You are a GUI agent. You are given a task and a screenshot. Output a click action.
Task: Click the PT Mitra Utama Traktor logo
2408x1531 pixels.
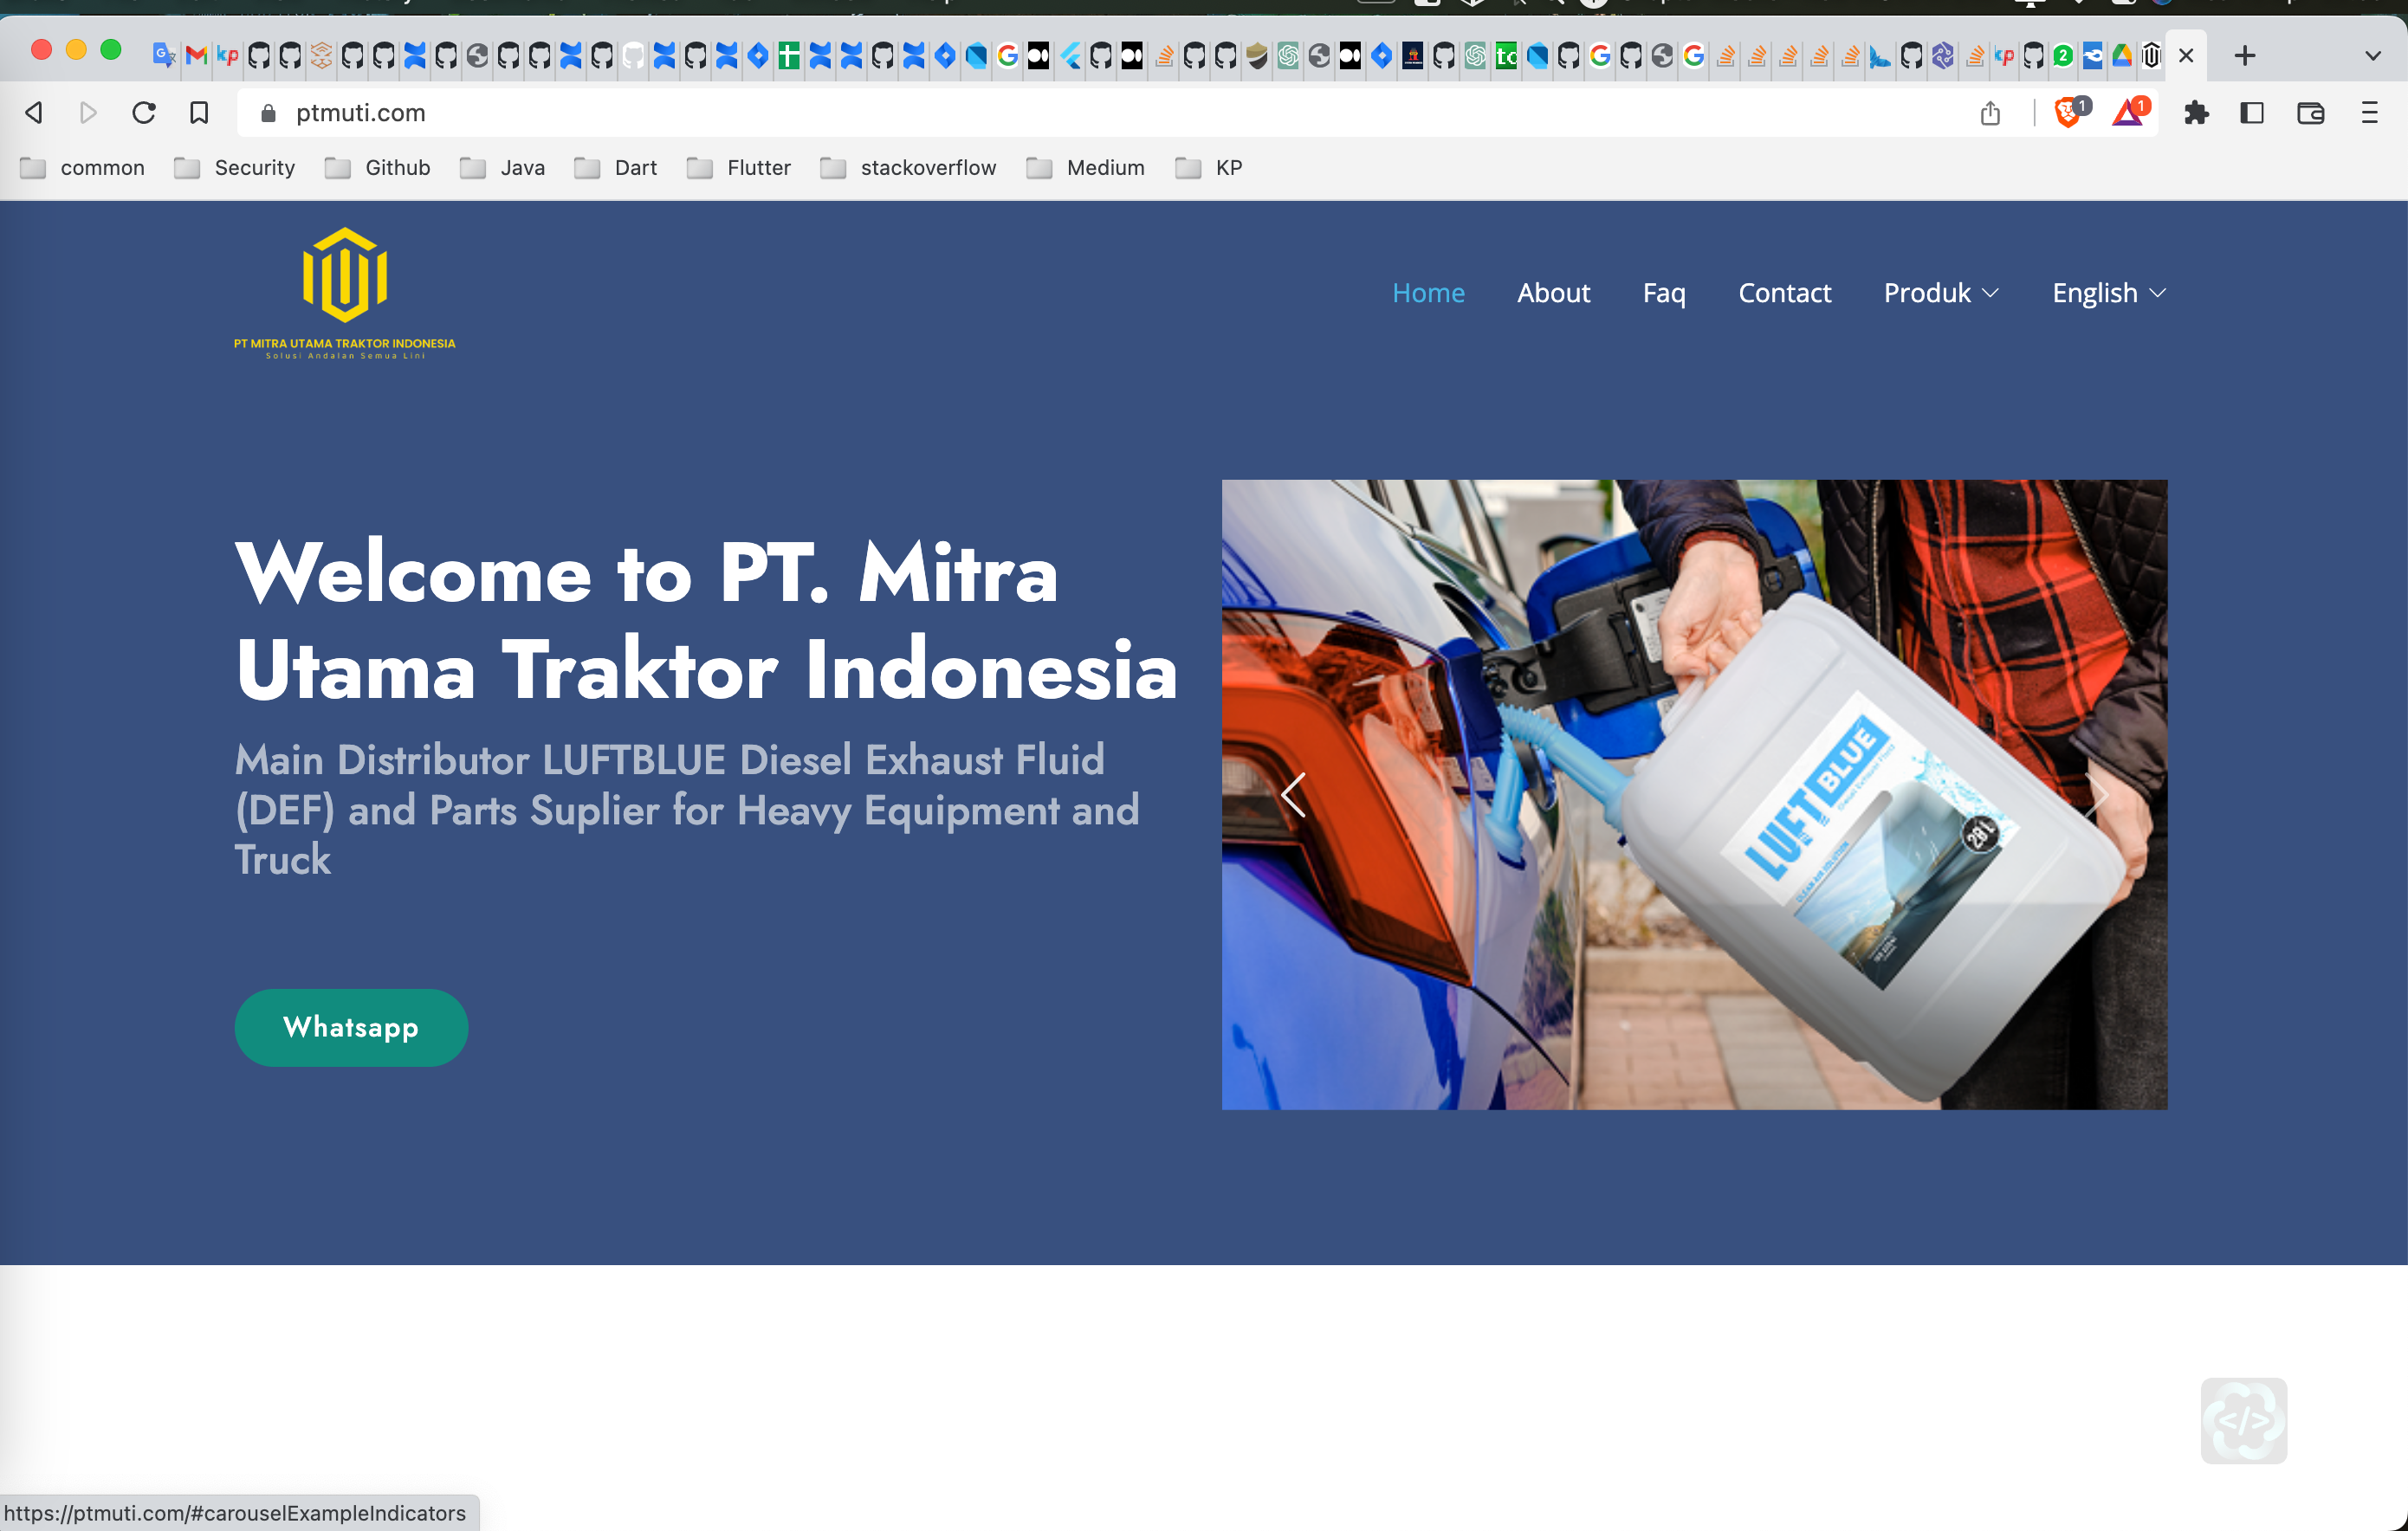(x=344, y=293)
